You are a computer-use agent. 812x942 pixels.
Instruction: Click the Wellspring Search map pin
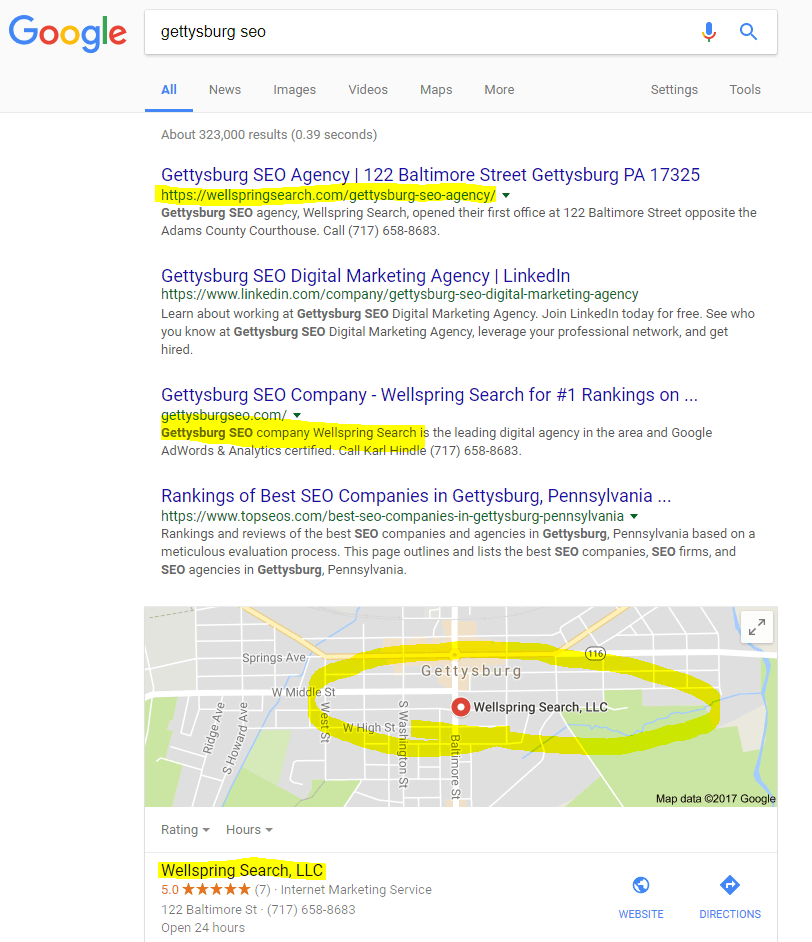click(x=461, y=707)
